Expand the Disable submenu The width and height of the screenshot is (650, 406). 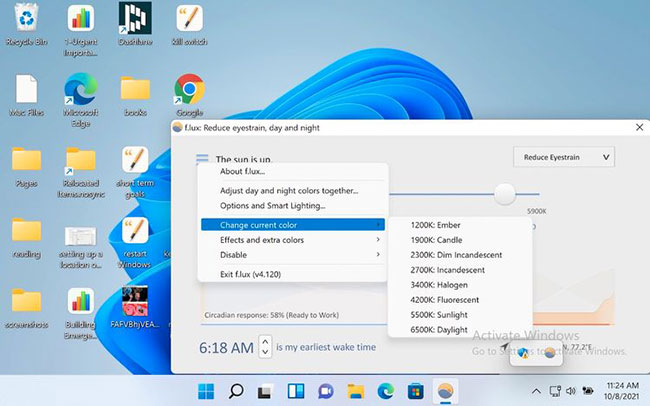tap(293, 255)
